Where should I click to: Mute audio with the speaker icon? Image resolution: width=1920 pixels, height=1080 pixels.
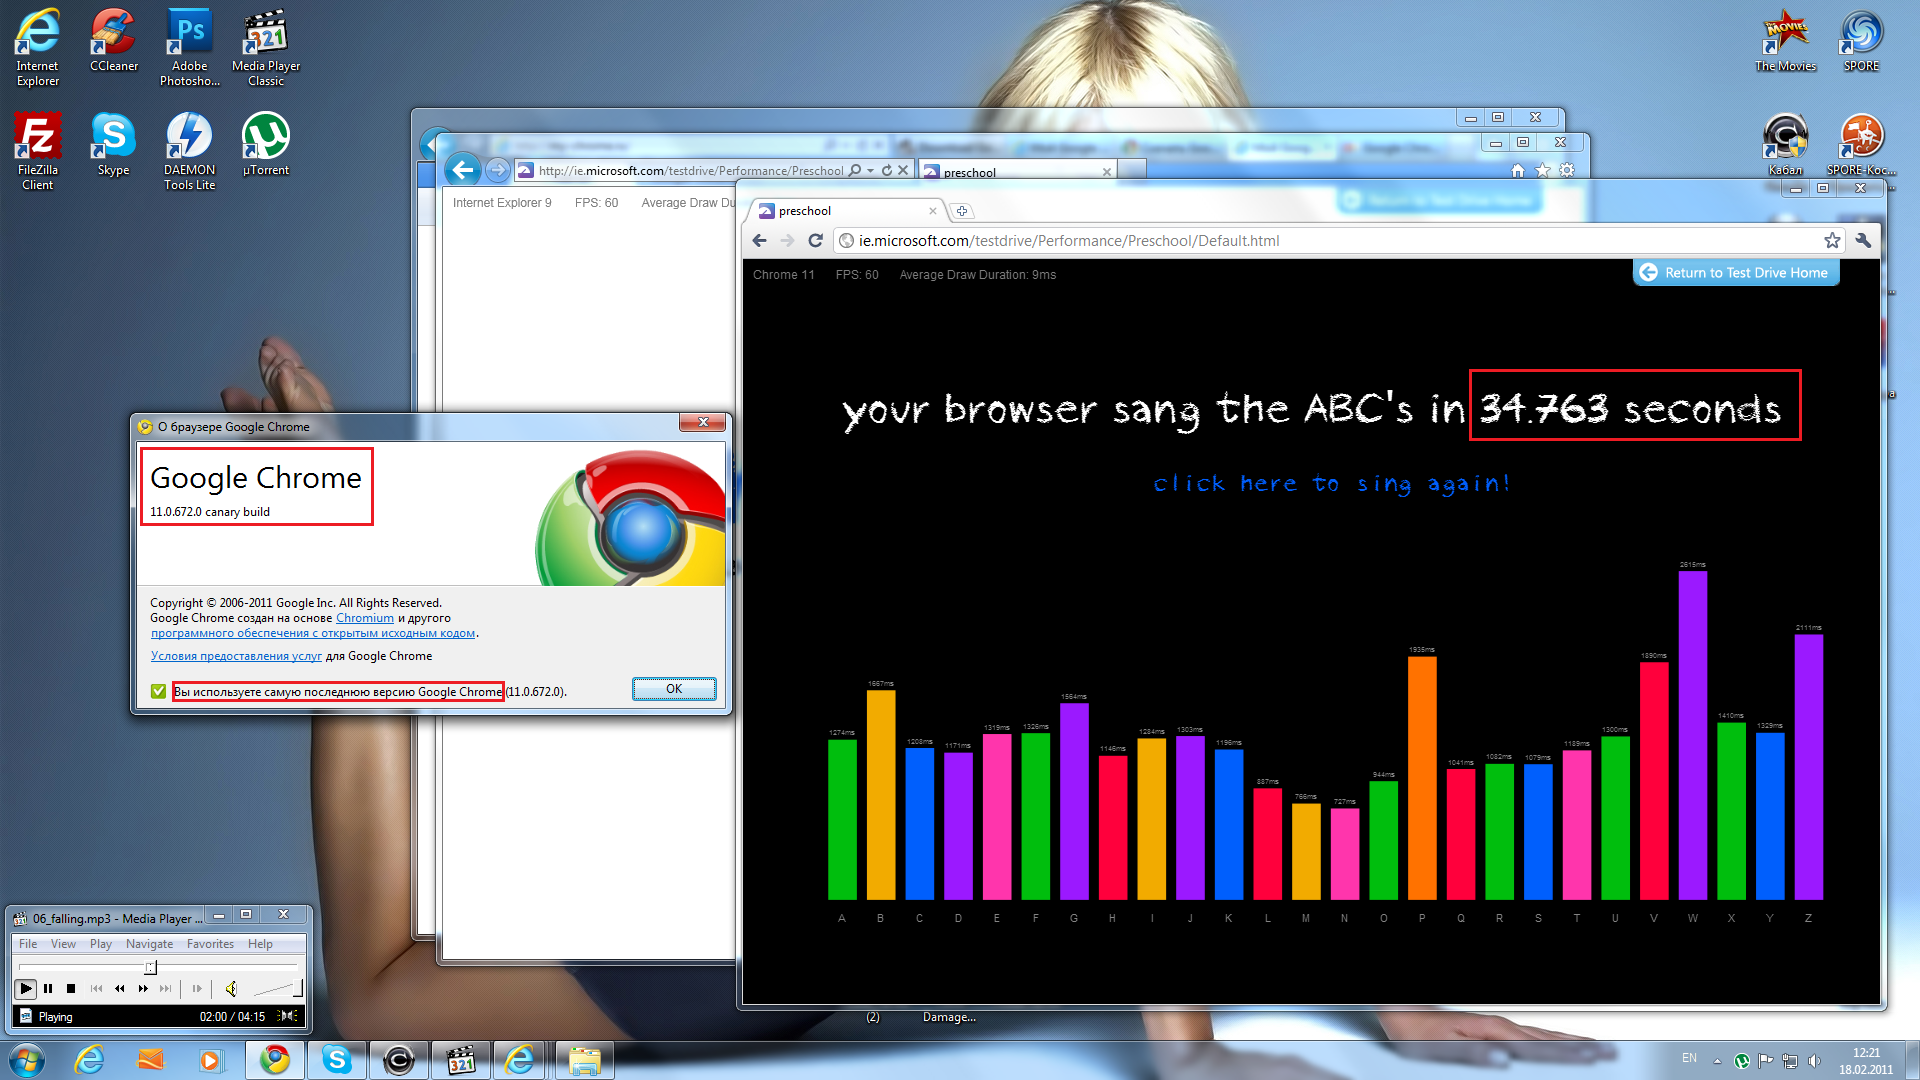click(231, 989)
